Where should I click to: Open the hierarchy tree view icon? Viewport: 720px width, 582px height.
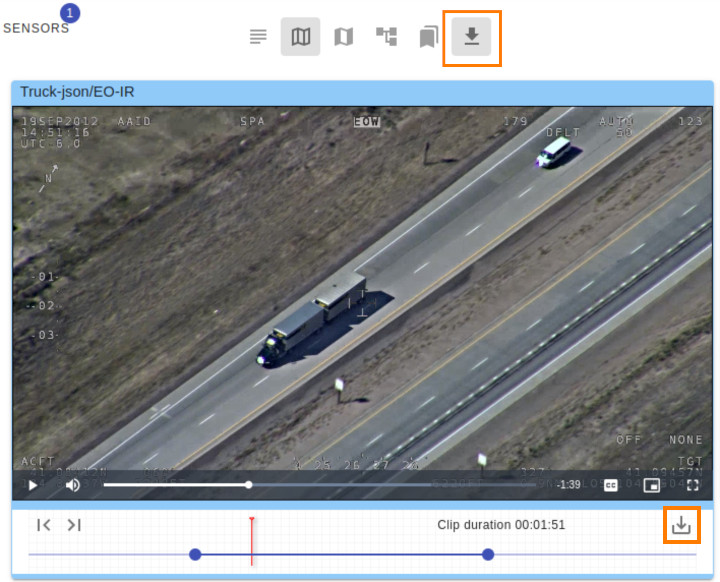coord(386,36)
